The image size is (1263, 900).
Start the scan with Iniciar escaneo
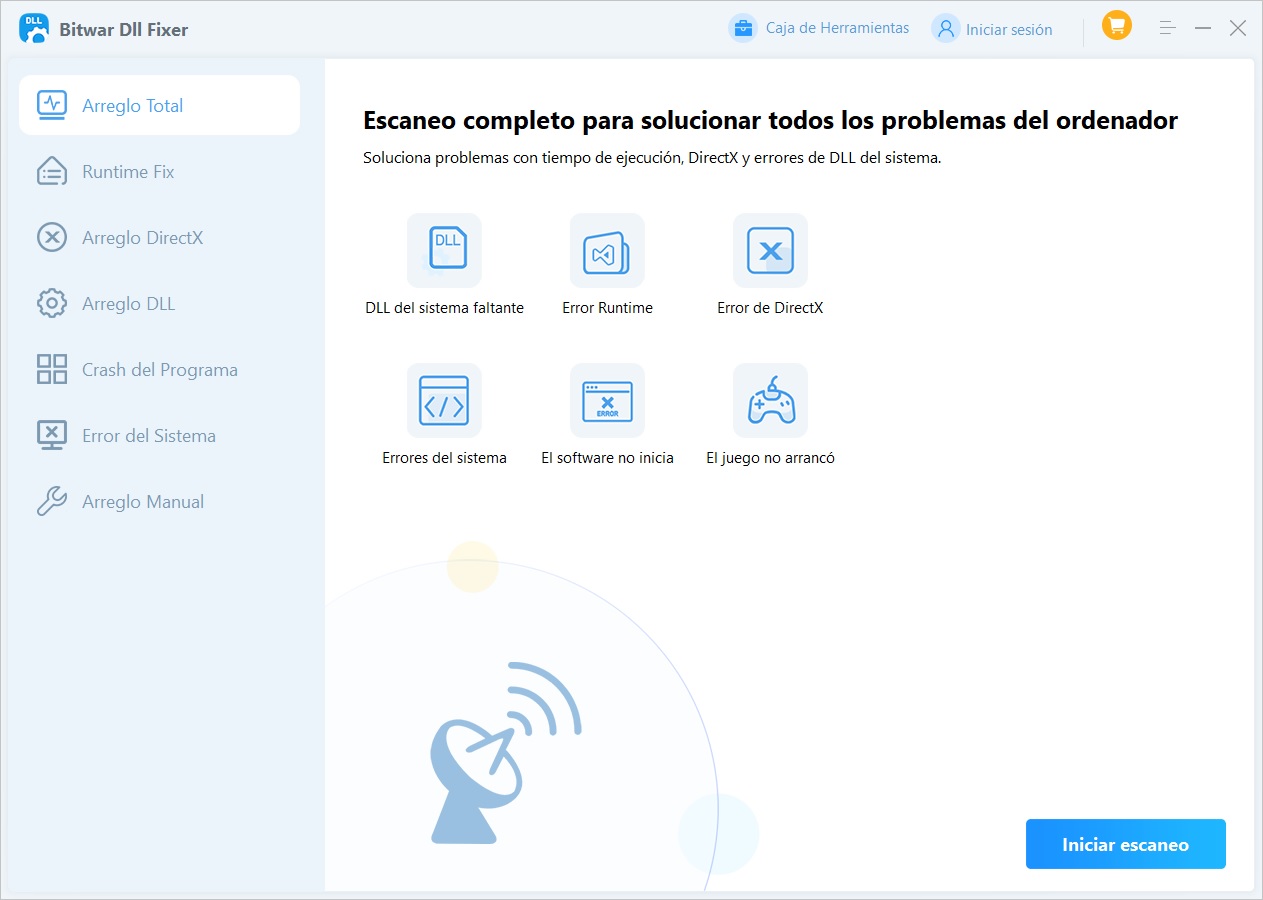pyautogui.click(x=1126, y=845)
